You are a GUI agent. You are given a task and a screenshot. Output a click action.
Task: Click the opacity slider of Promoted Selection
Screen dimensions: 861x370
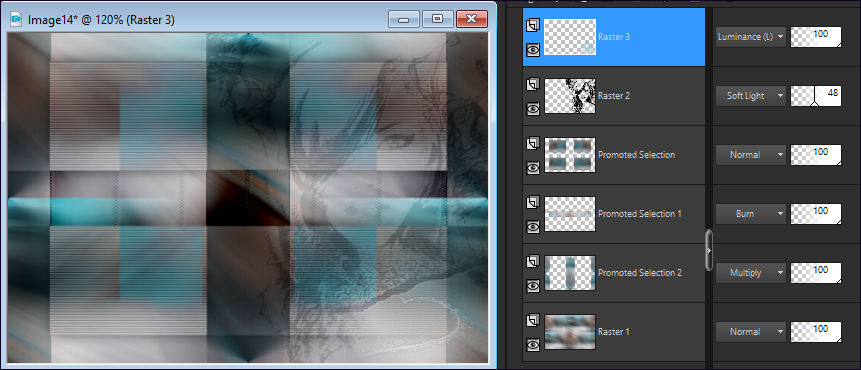click(816, 155)
